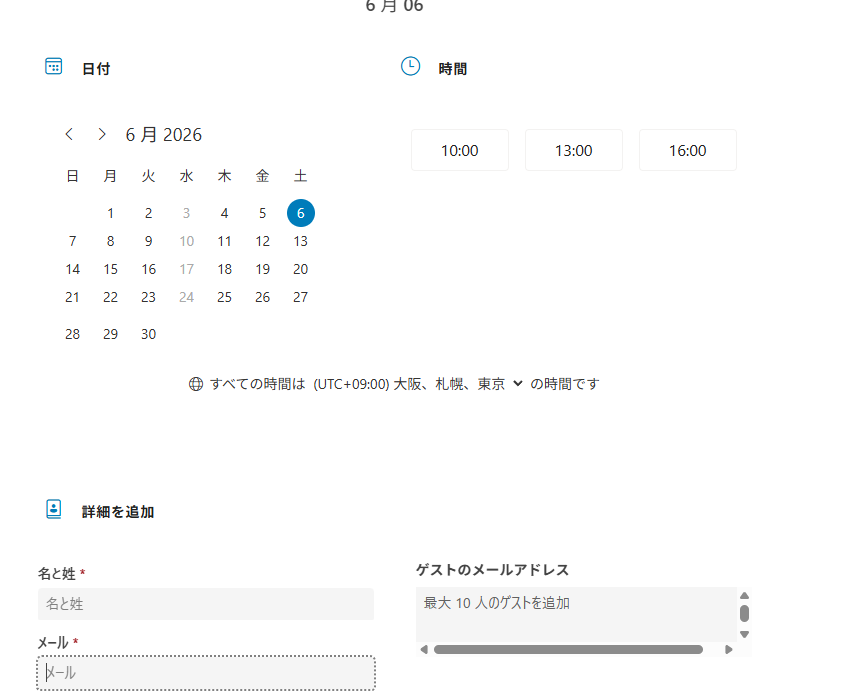
Task: Click the 6 月 2026 month heading
Action: pos(164,134)
